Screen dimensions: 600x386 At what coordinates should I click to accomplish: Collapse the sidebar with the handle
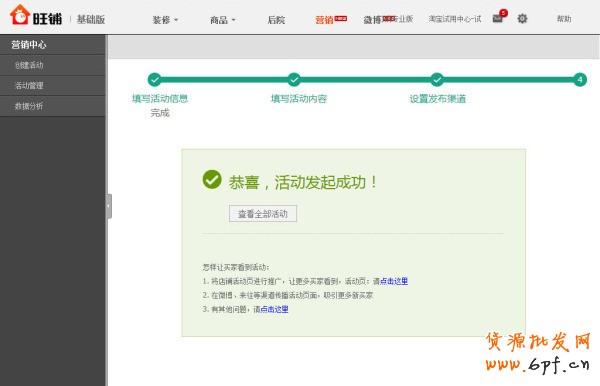109,206
